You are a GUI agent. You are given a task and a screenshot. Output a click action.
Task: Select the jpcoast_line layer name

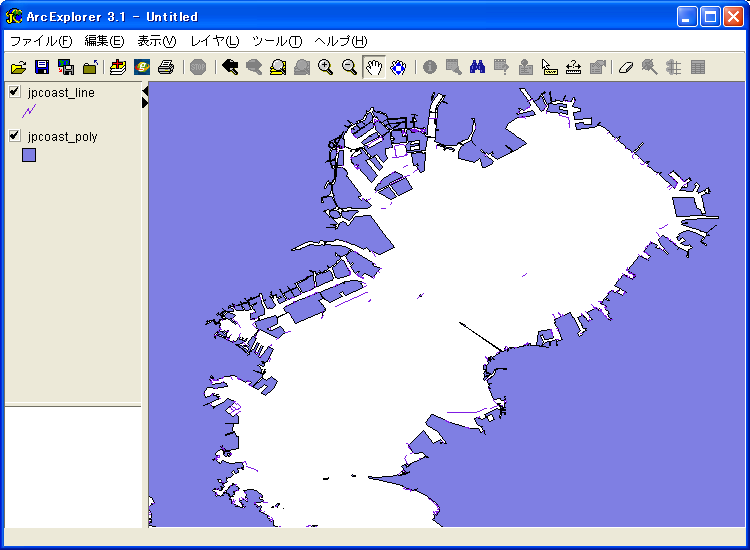click(62, 93)
